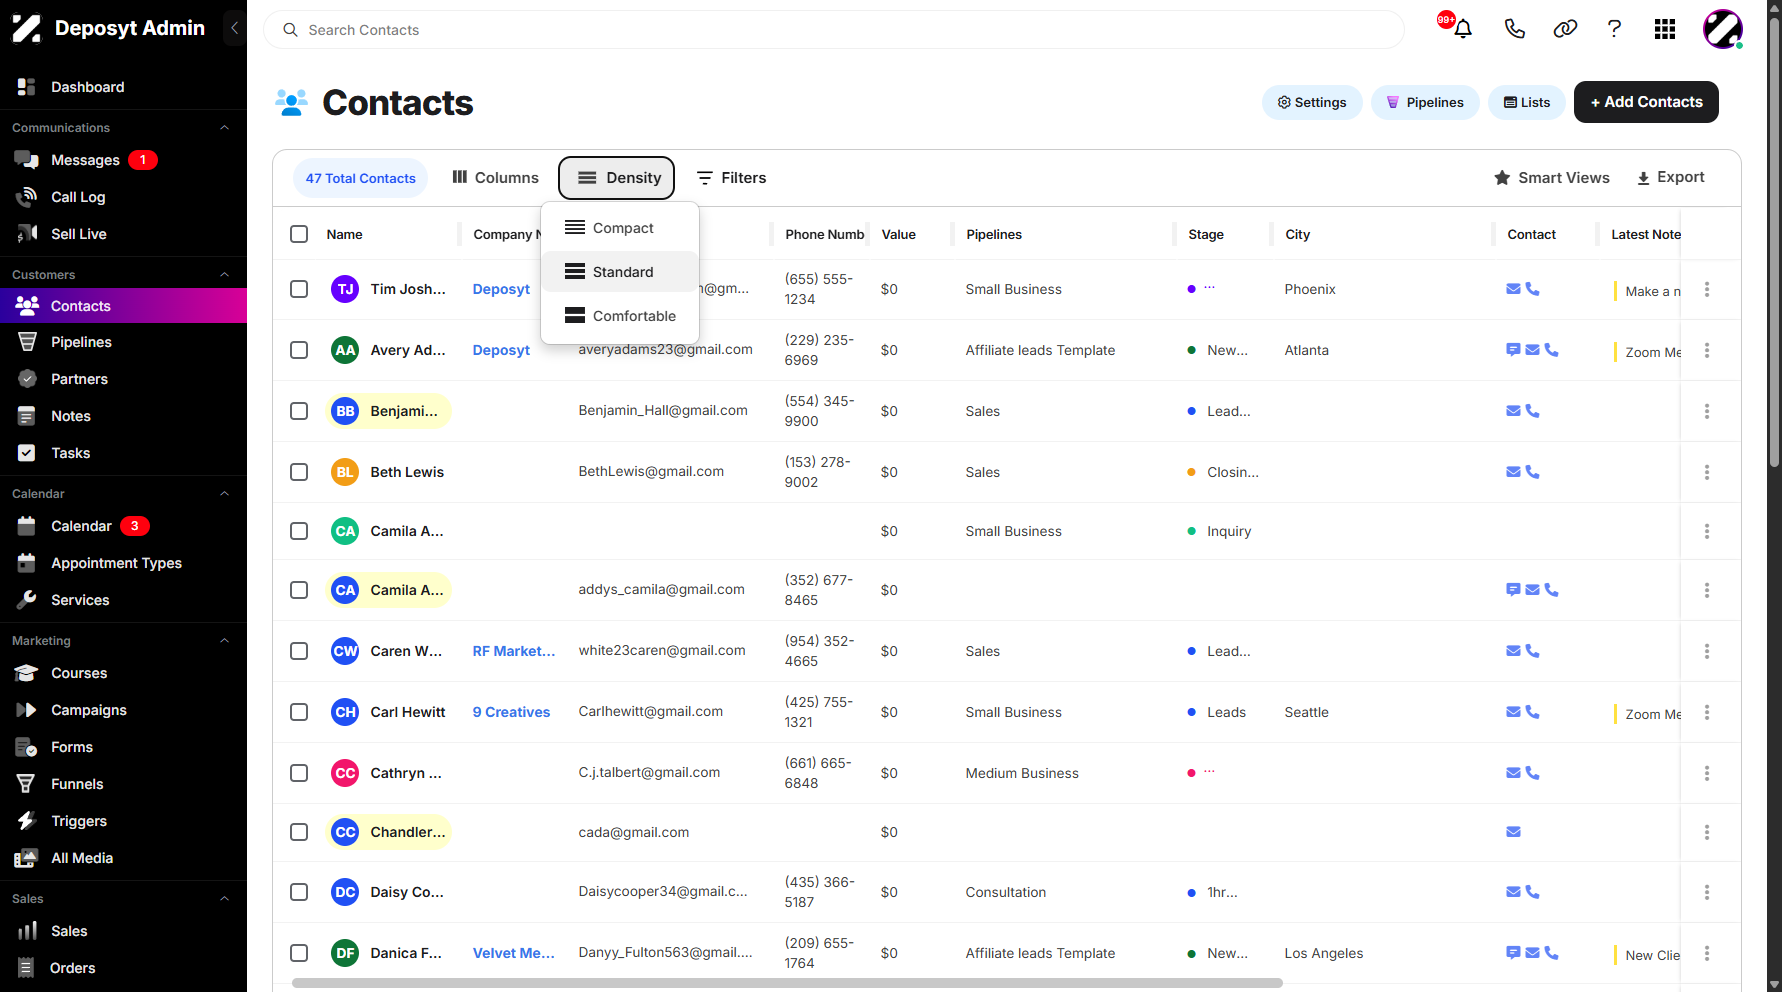Open the apps grid icon
The width and height of the screenshot is (1782, 992).
point(1665,29)
